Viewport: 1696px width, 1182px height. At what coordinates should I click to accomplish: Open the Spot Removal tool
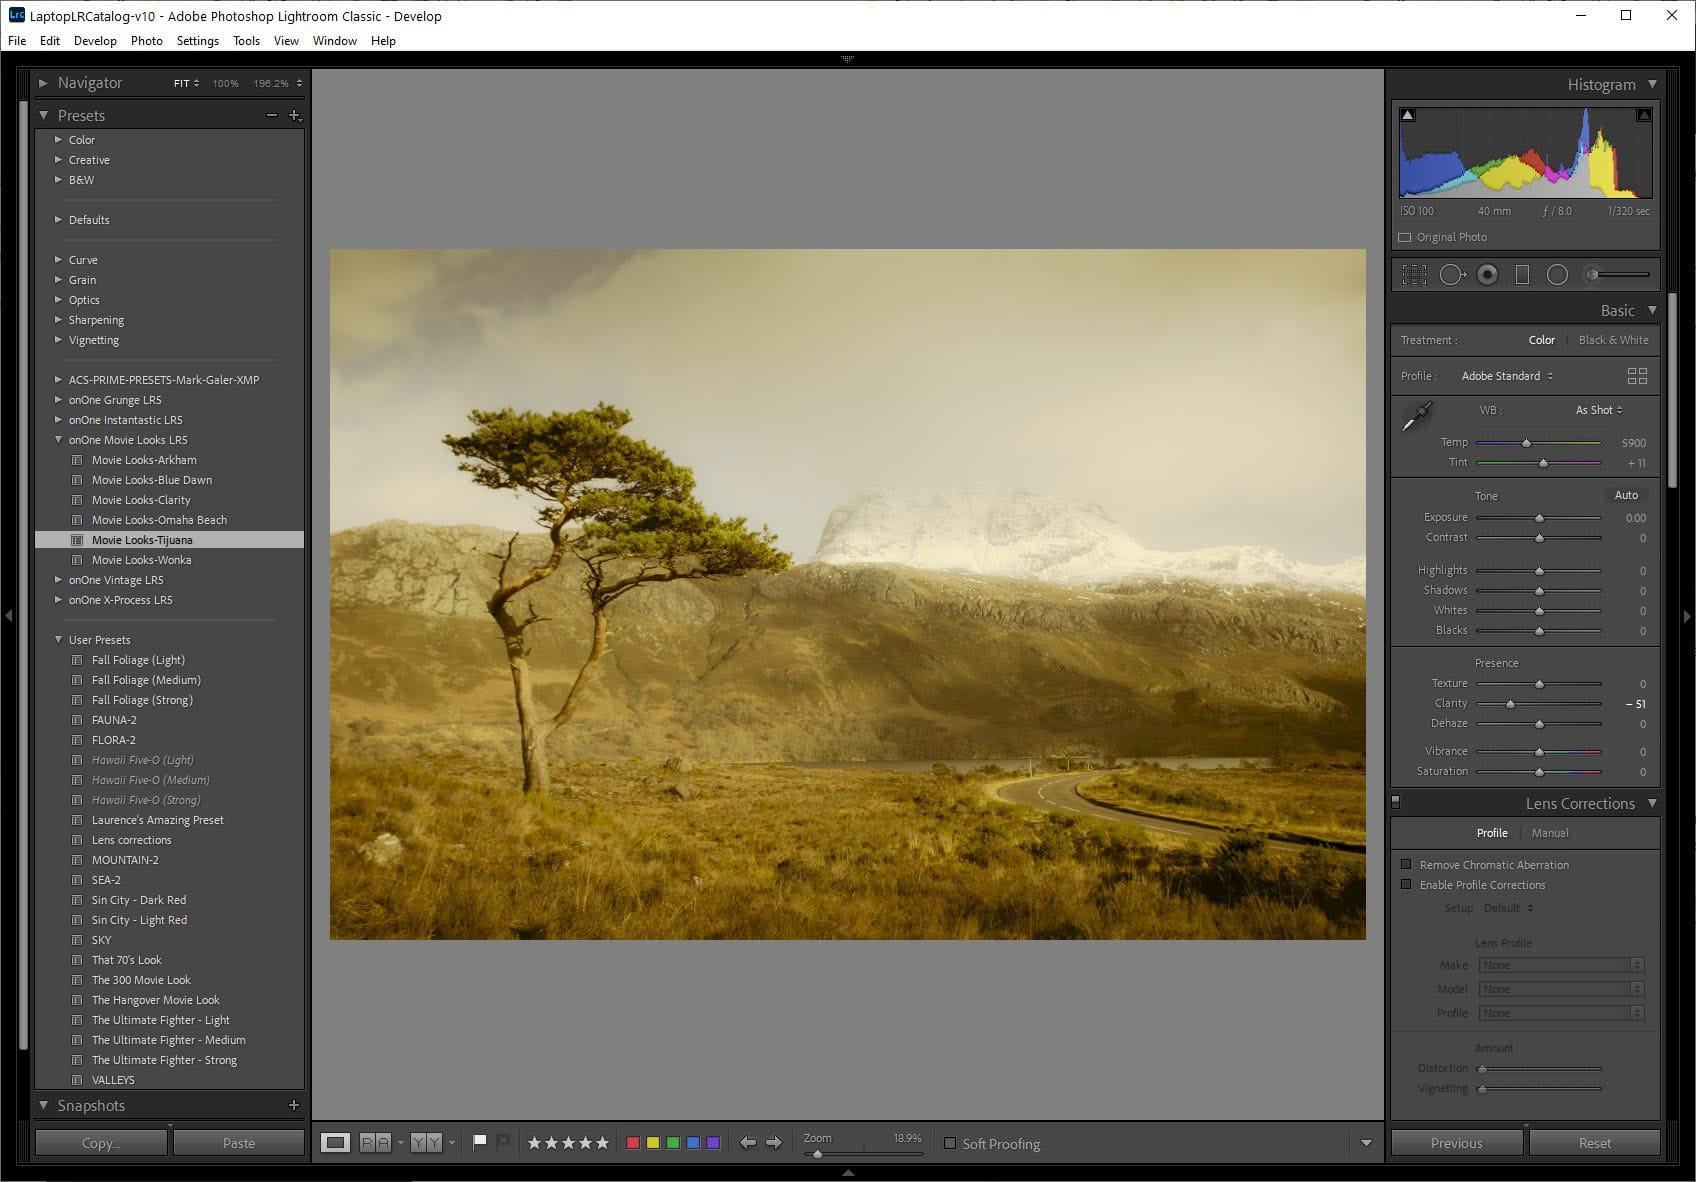(x=1452, y=274)
